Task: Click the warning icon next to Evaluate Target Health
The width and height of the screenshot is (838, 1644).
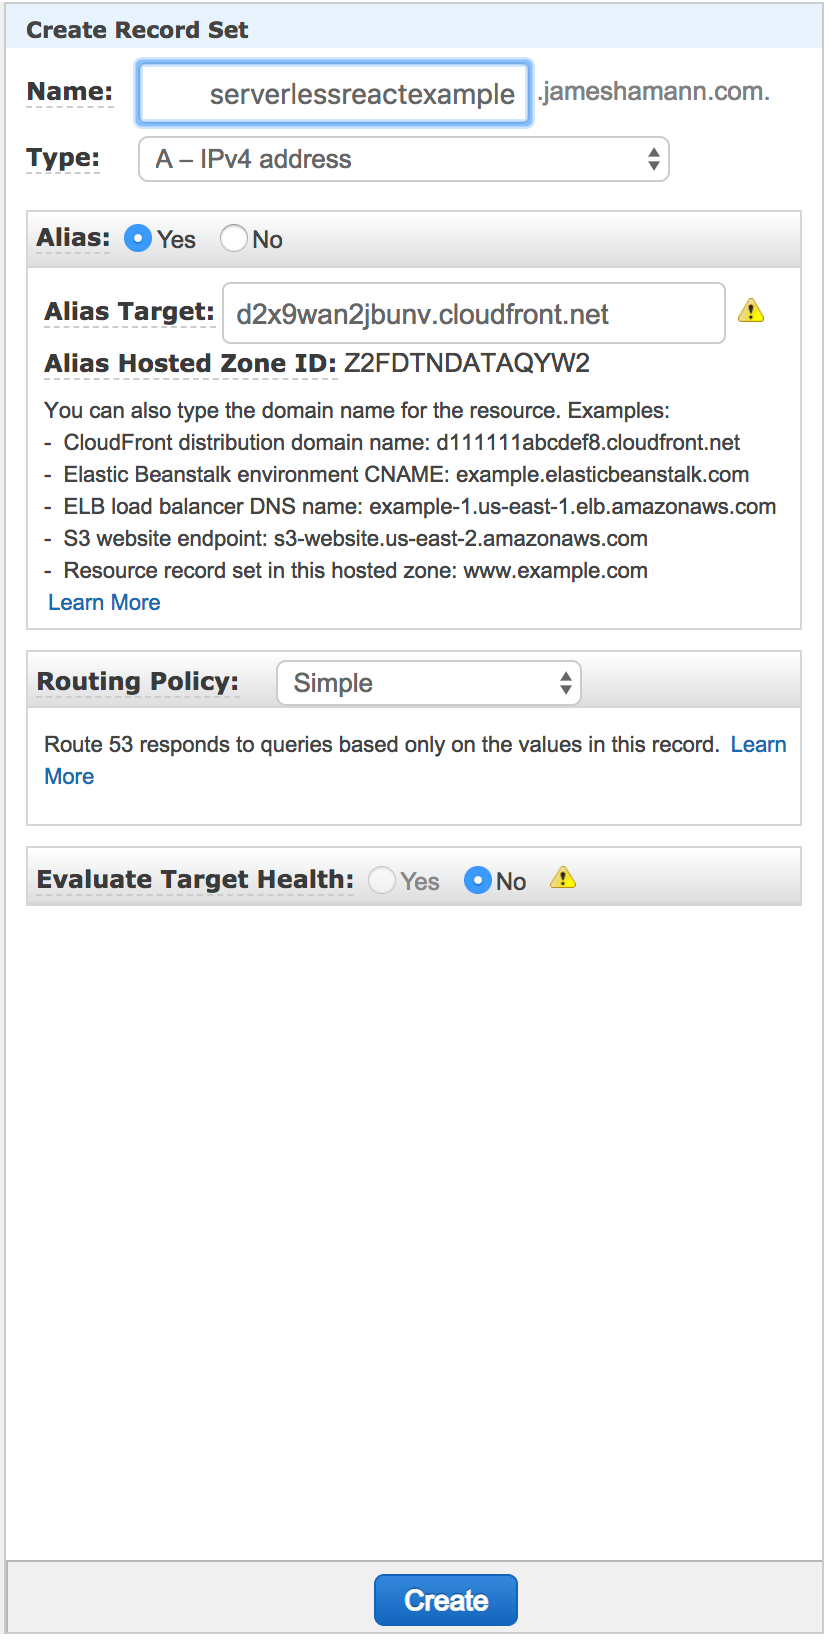Action: (x=562, y=877)
